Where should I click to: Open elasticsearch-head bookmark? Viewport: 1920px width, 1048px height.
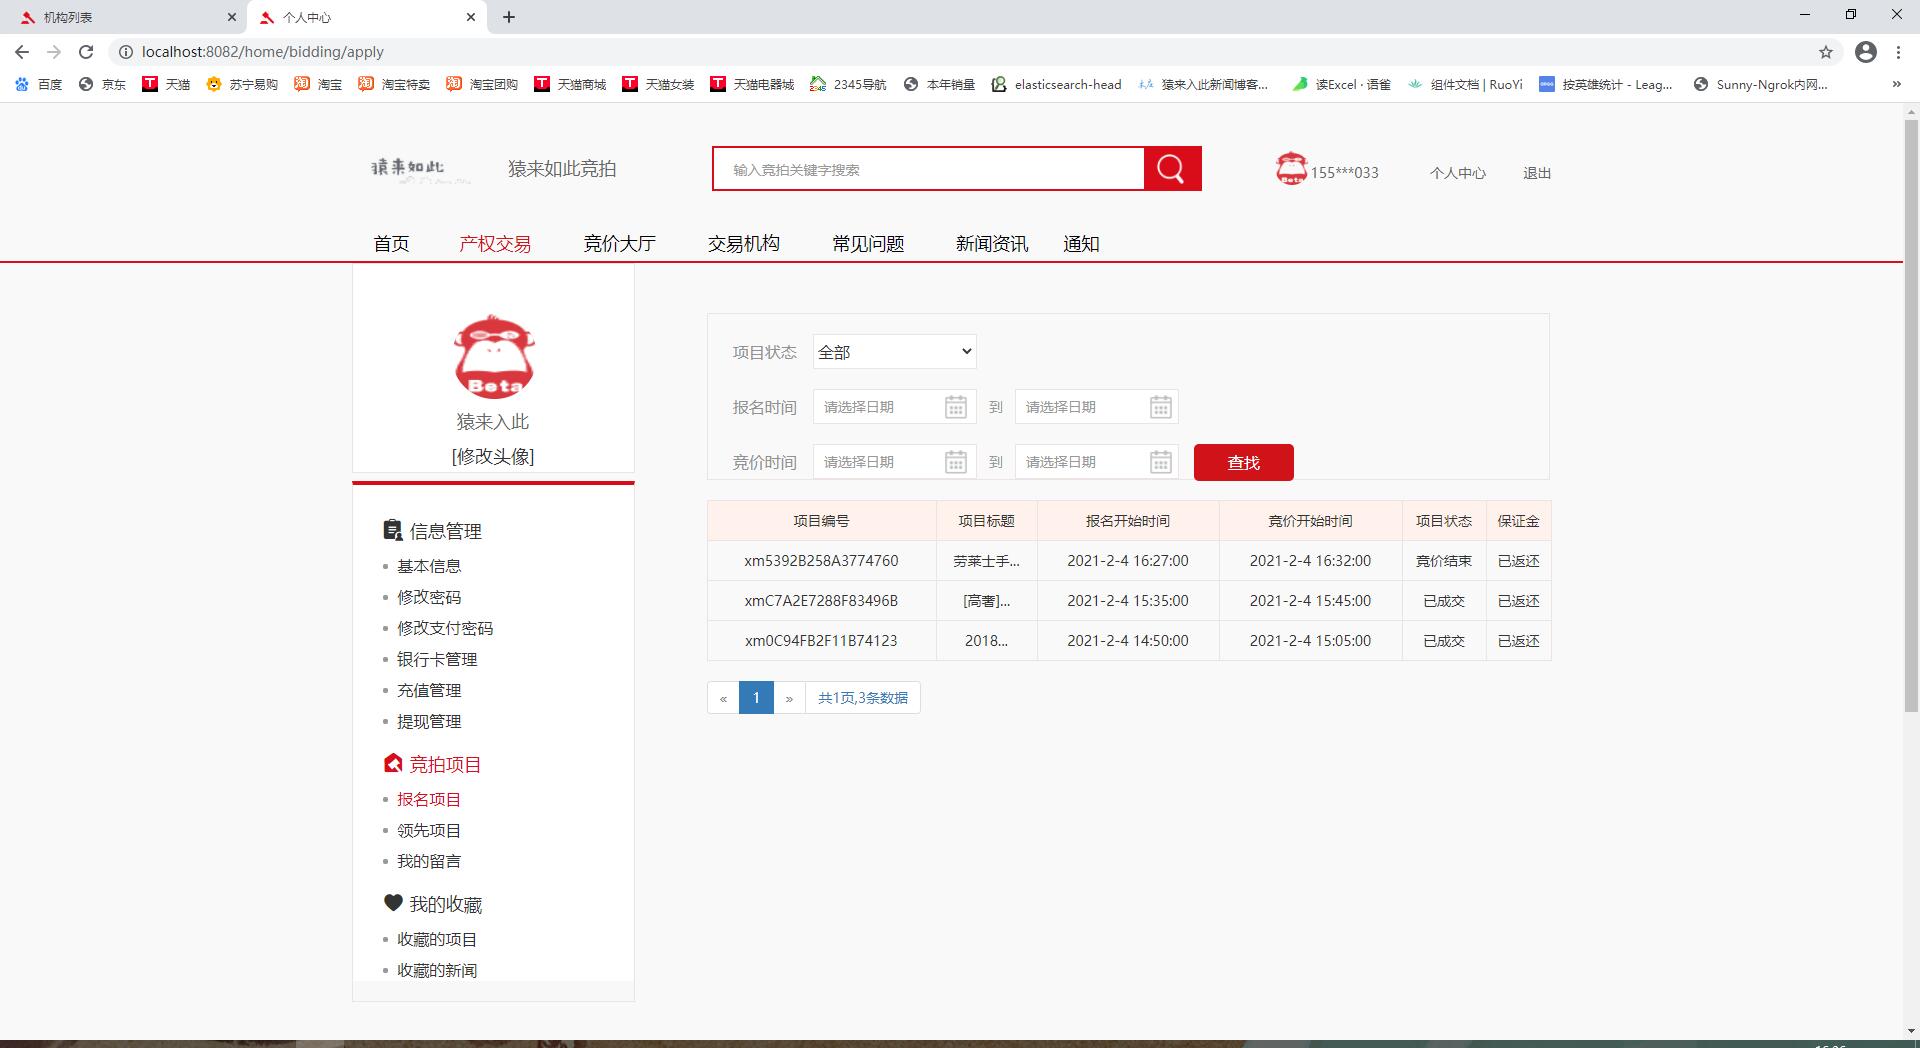1056,84
